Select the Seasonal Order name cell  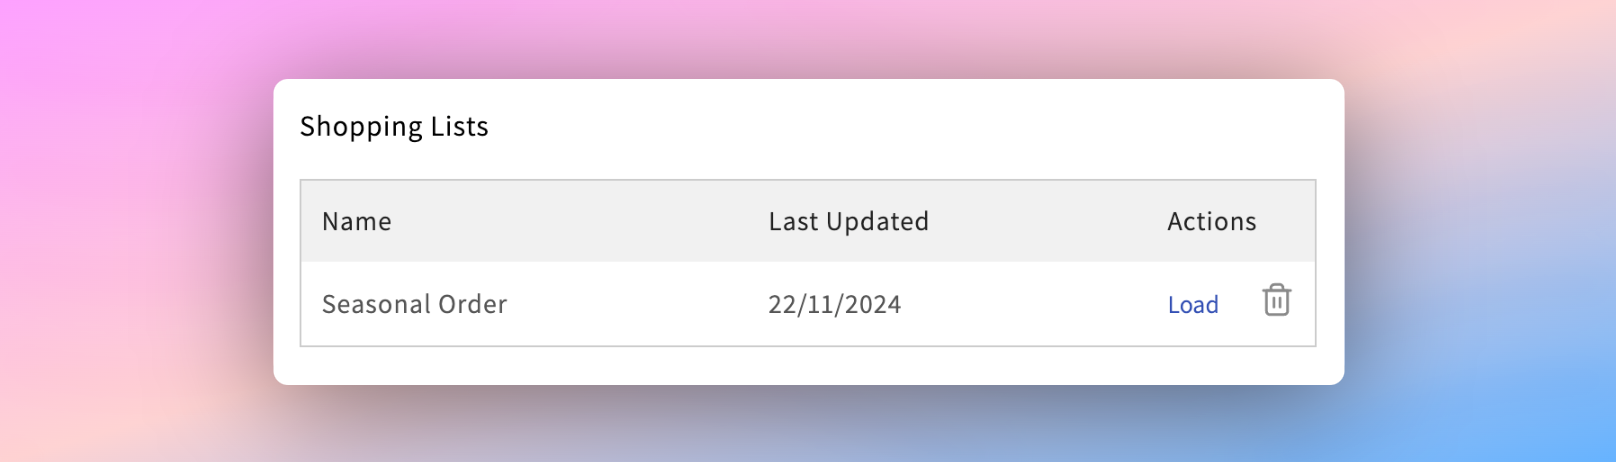pos(414,304)
